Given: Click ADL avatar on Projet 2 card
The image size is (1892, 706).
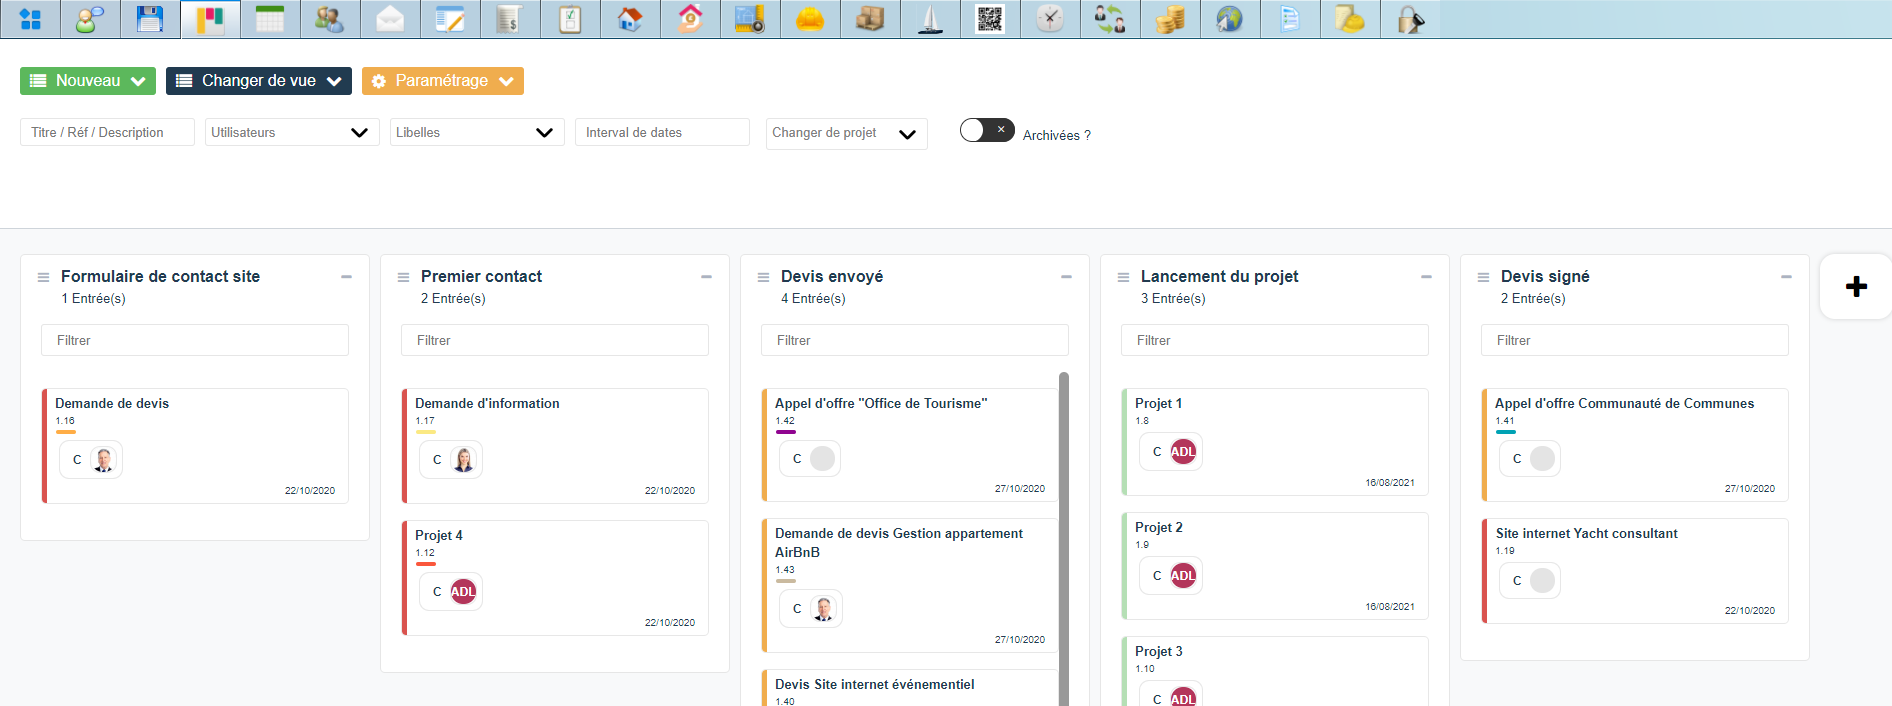Looking at the screenshot, I should (x=1183, y=576).
